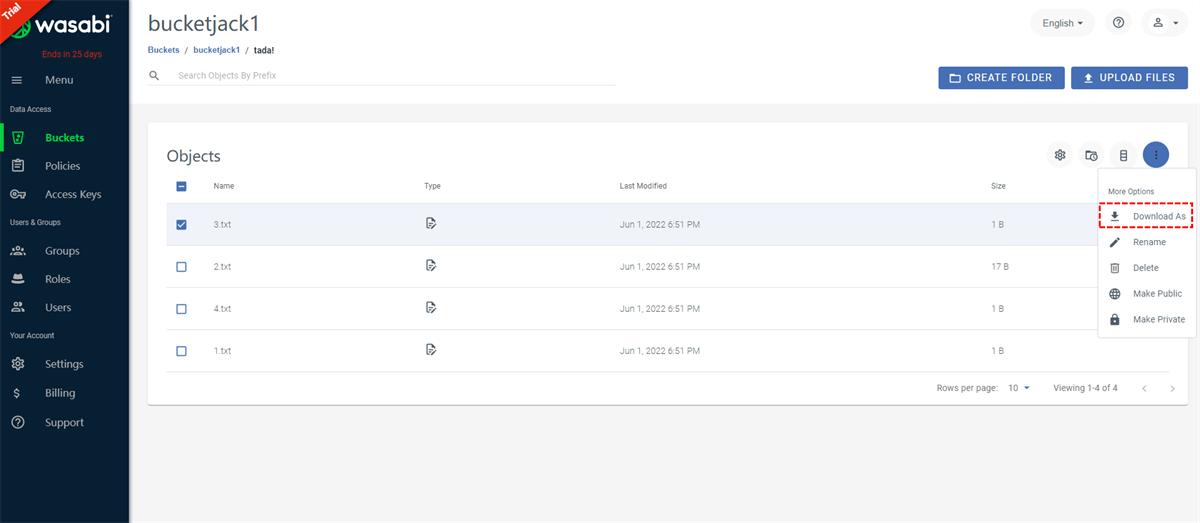This screenshot has height=523, width=1200.
Task: Open the English language dropdown
Action: click(x=1062, y=23)
